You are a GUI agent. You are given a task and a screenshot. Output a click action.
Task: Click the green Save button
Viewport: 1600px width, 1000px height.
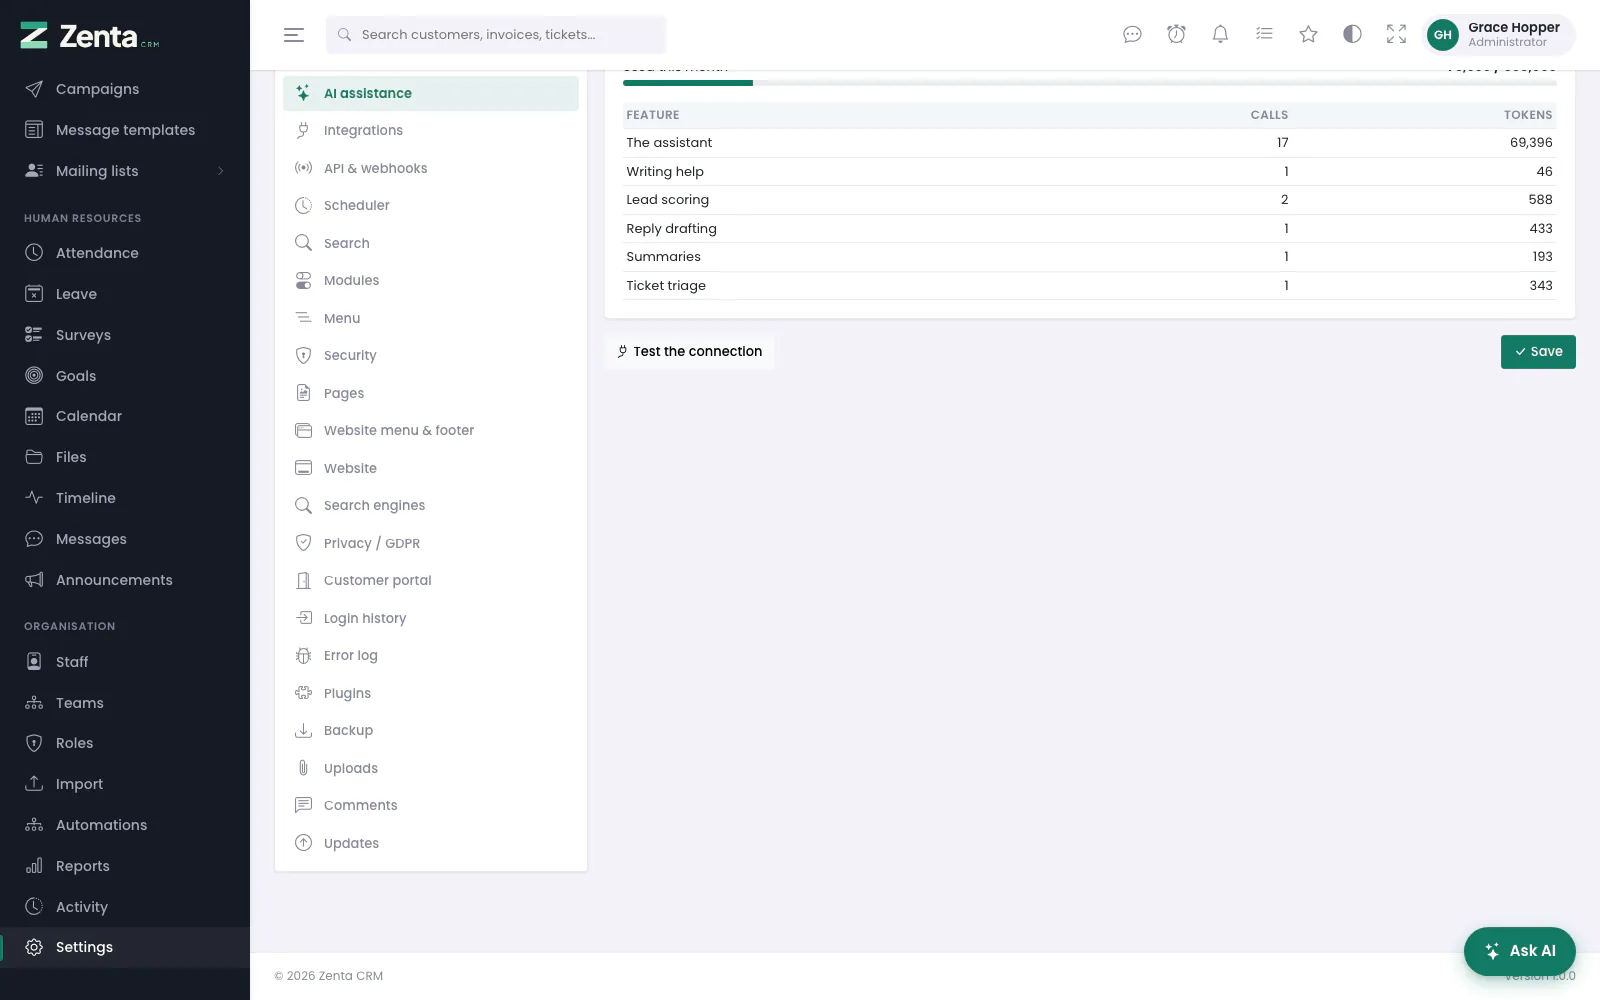(x=1538, y=352)
